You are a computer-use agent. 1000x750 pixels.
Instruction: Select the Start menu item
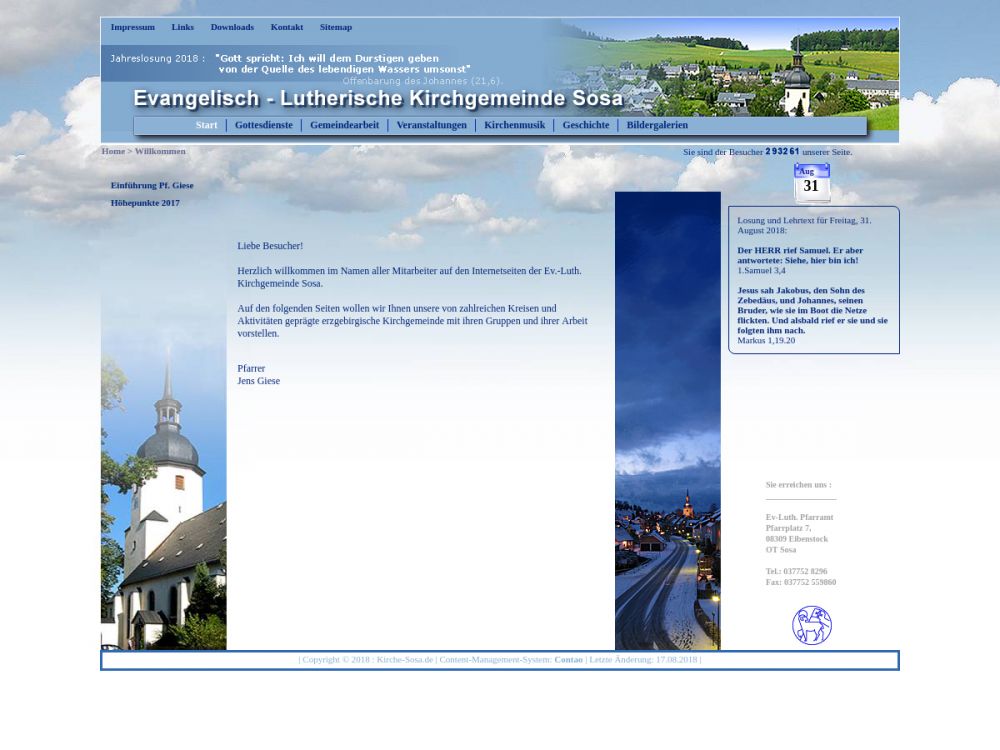click(x=206, y=125)
